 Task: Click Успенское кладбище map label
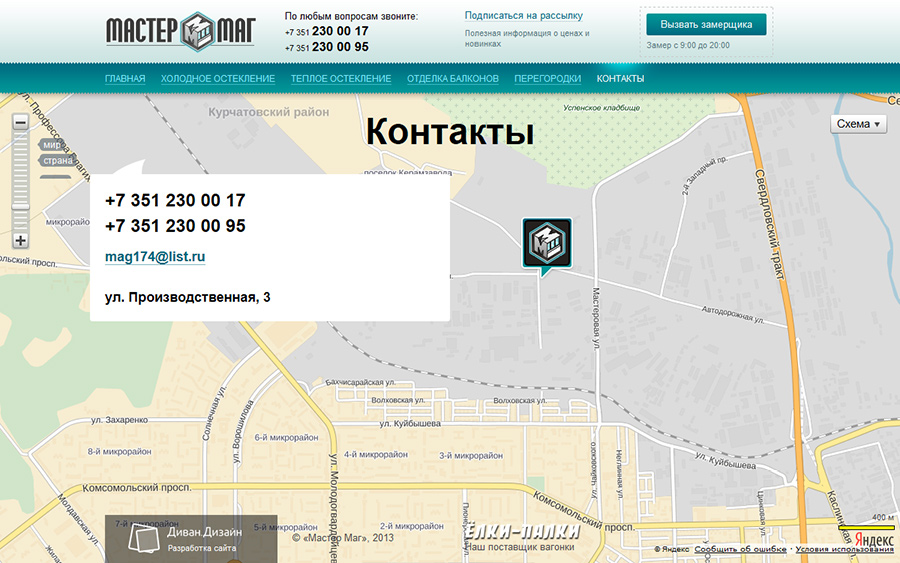click(601, 107)
